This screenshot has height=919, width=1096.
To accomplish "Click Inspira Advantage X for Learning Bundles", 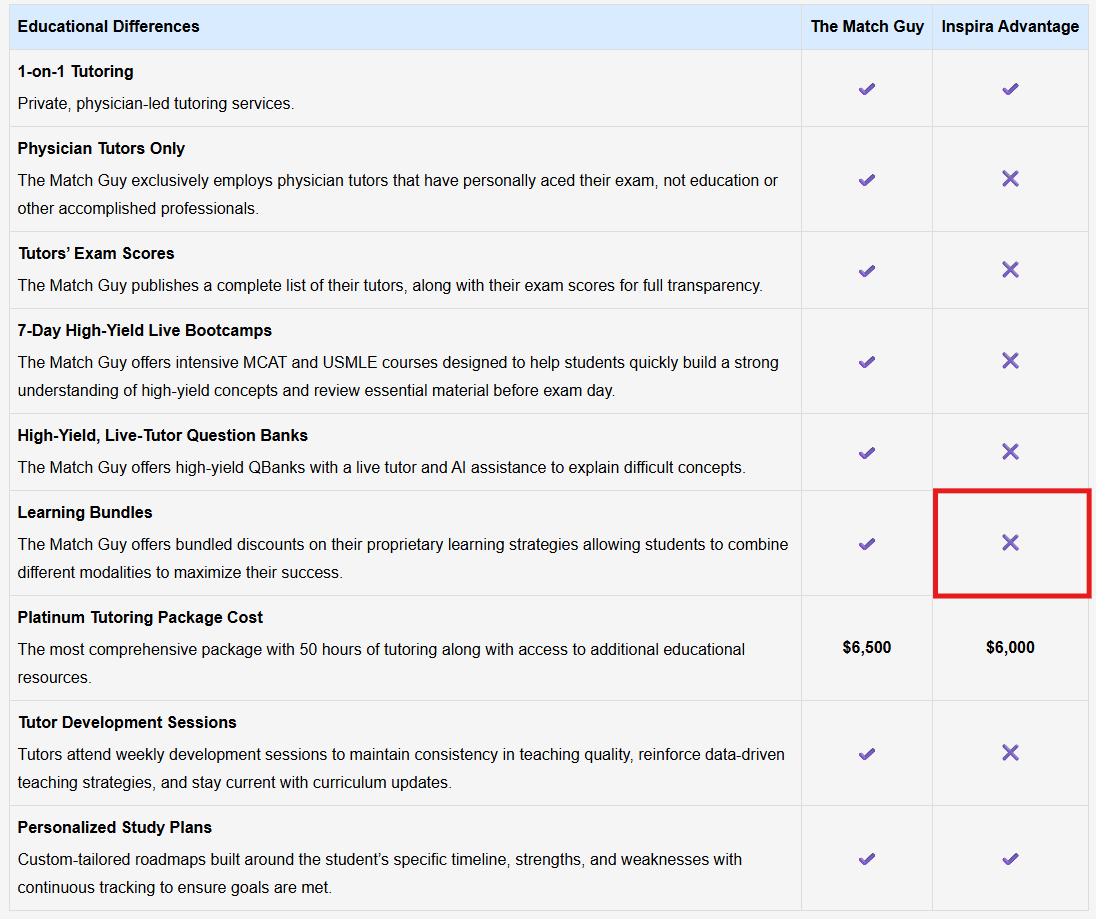I will [1010, 542].
